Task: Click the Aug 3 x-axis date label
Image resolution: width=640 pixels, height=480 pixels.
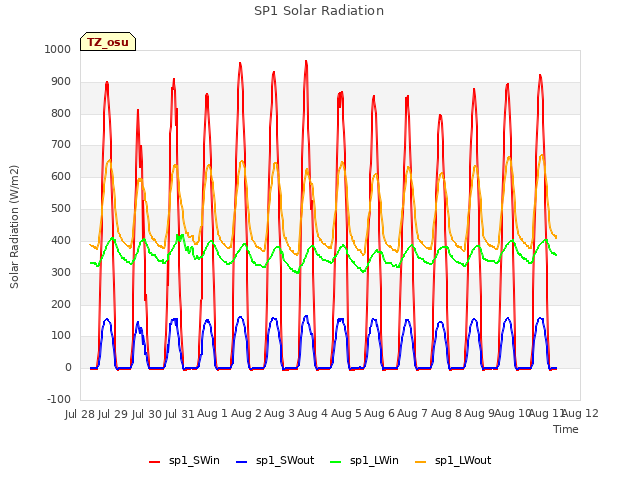Action: tap(279, 414)
